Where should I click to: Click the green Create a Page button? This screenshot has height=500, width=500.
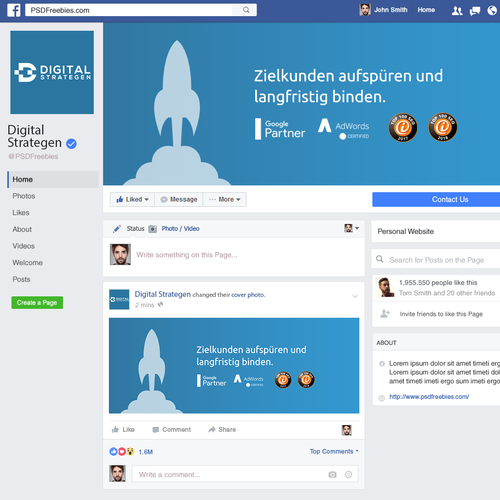click(x=37, y=303)
